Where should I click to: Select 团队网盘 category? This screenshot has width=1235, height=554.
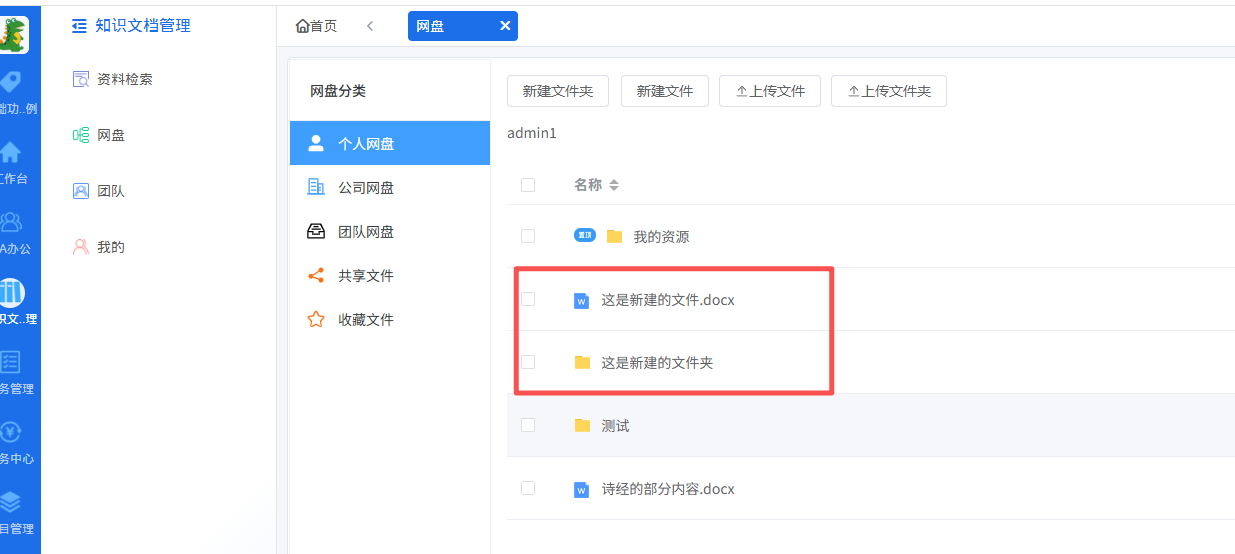click(x=390, y=231)
